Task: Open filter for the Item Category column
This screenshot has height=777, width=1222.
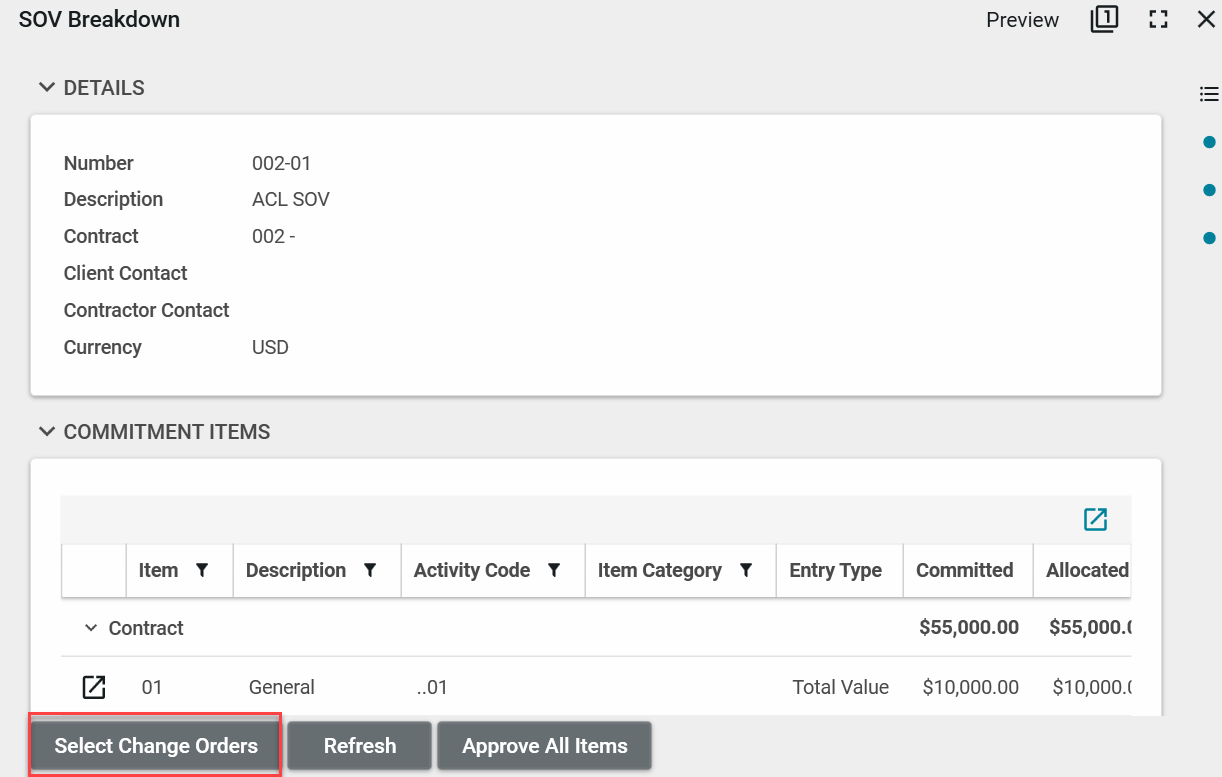Action: pyautogui.click(x=746, y=570)
